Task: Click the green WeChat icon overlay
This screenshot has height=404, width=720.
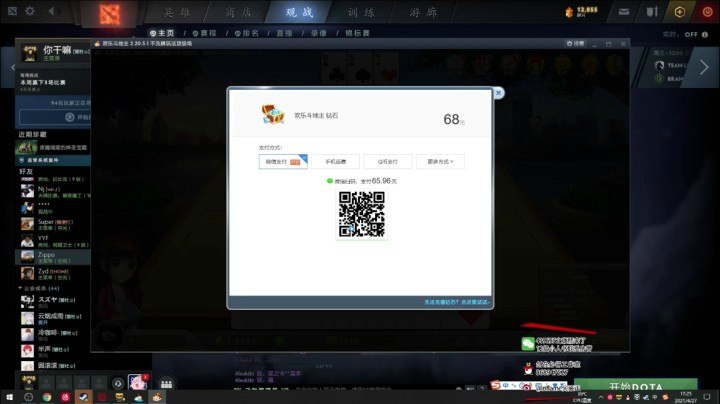Action: (x=528, y=343)
